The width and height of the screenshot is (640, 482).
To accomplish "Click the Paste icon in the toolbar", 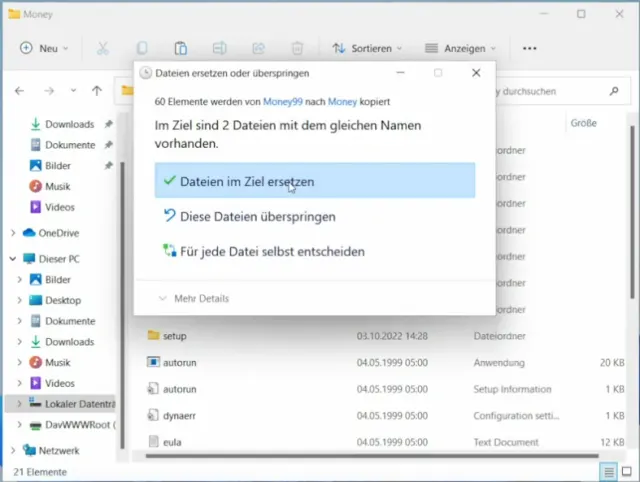I will pos(180,48).
